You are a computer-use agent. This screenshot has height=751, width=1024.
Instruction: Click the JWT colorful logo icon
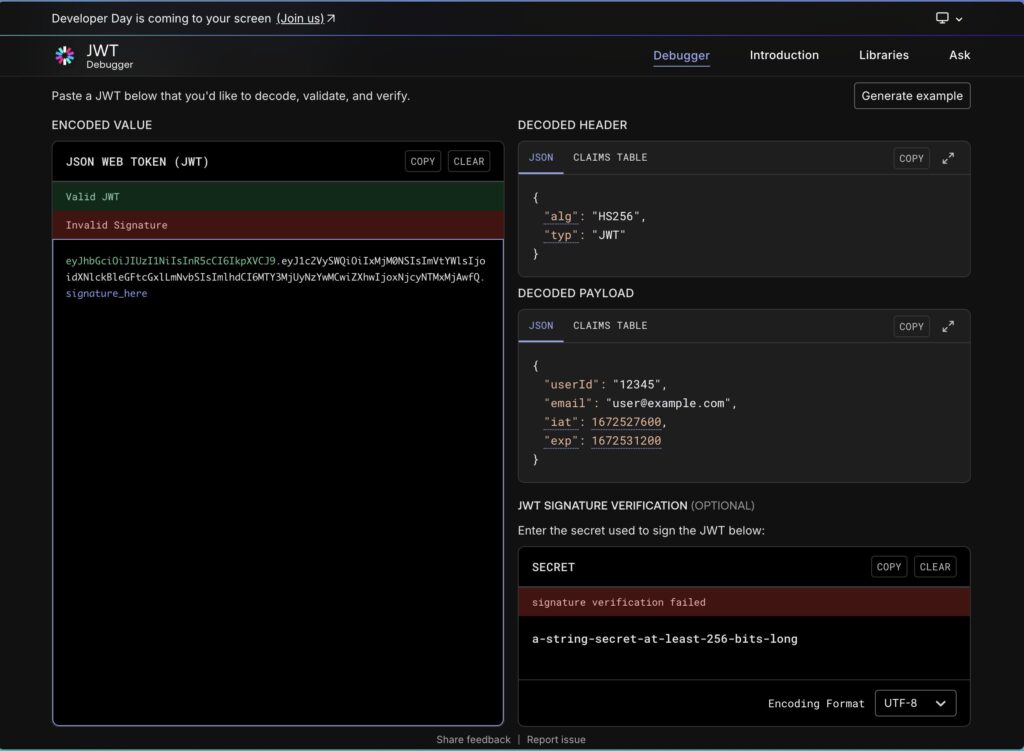[x=65, y=56]
